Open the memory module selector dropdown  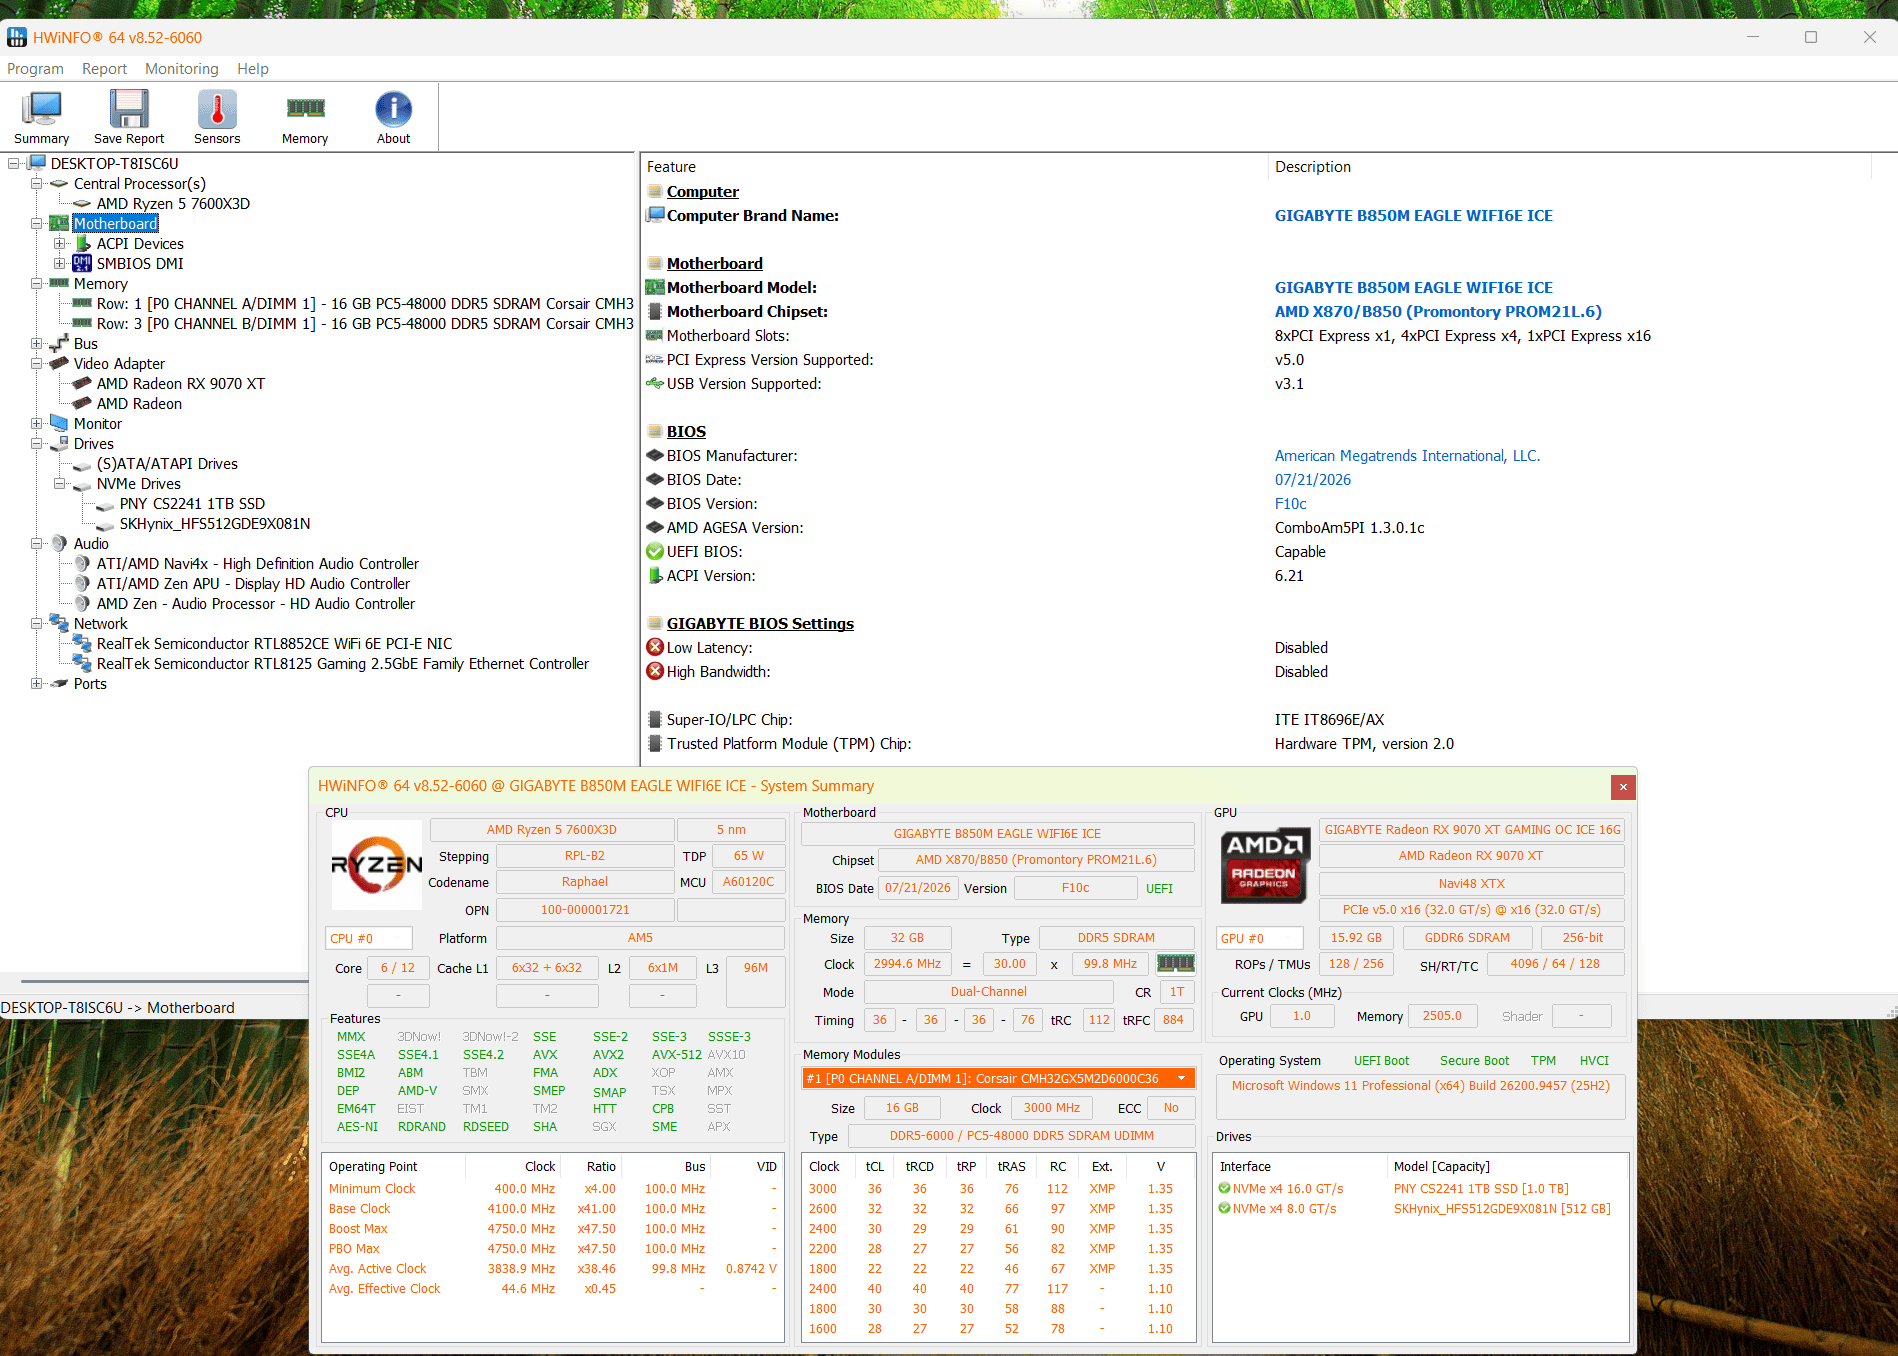[x=1182, y=1078]
